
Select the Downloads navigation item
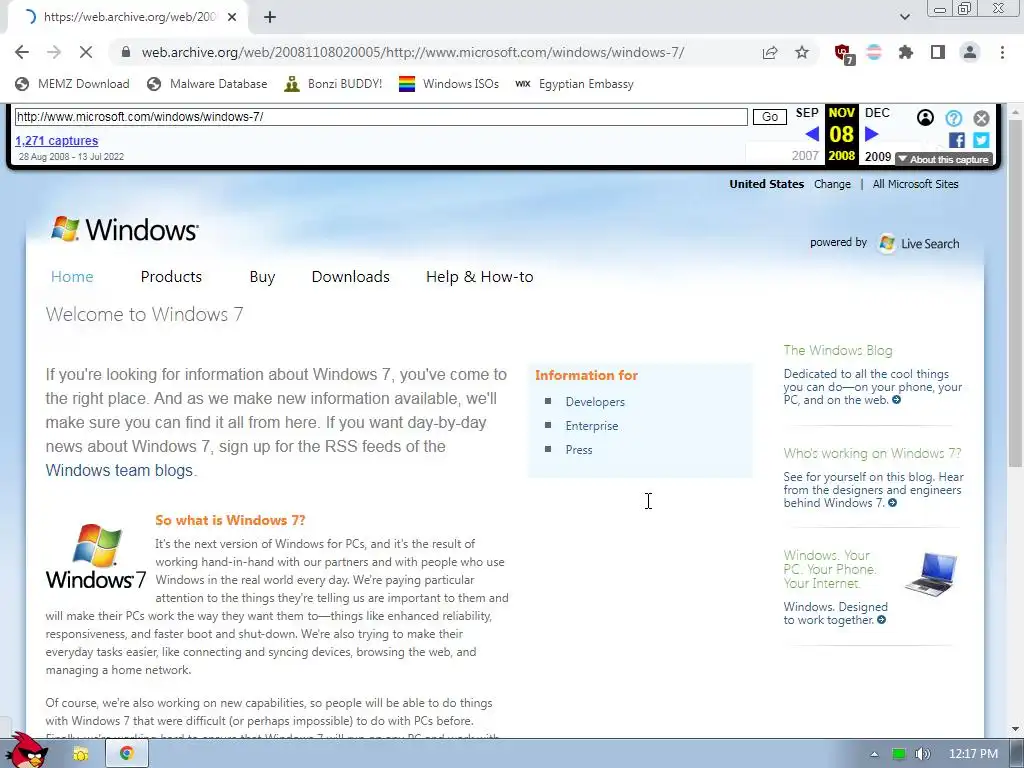coord(351,277)
